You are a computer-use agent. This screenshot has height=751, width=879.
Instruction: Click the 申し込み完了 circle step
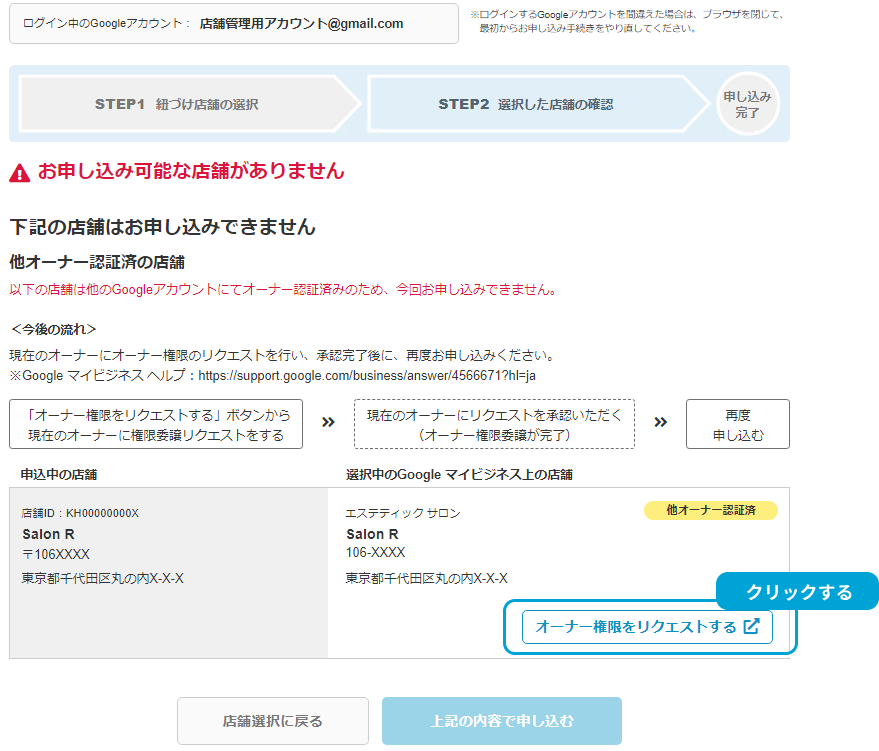click(x=747, y=104)
